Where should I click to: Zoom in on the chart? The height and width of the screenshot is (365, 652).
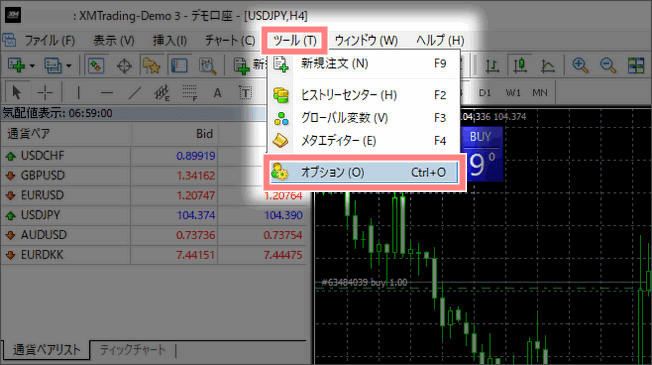(580, 66)
